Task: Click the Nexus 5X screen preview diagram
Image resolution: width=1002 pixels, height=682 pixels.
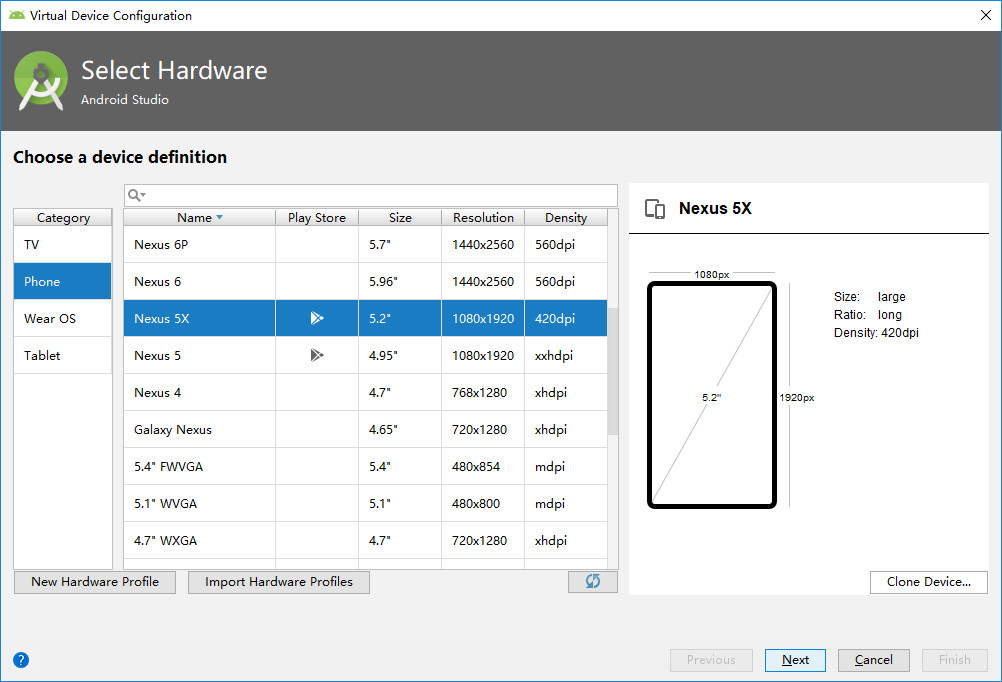Action: (711, 395)
